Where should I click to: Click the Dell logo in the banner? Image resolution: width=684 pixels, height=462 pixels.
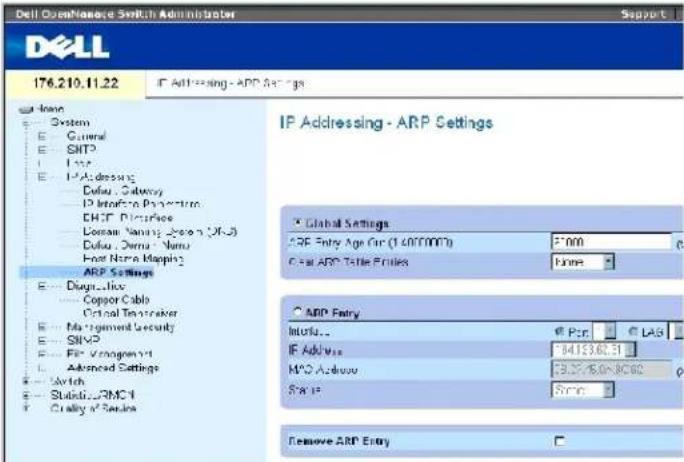(67, 47)
